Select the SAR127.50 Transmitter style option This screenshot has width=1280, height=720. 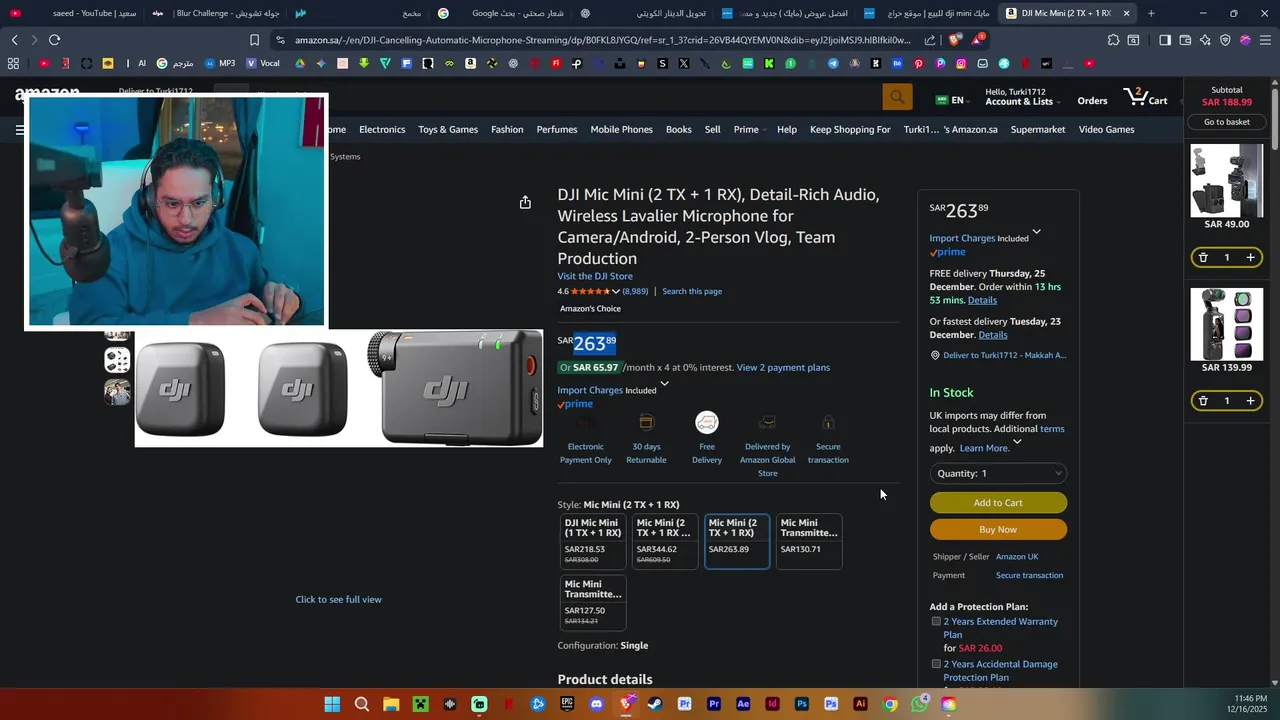coord(593,603)
